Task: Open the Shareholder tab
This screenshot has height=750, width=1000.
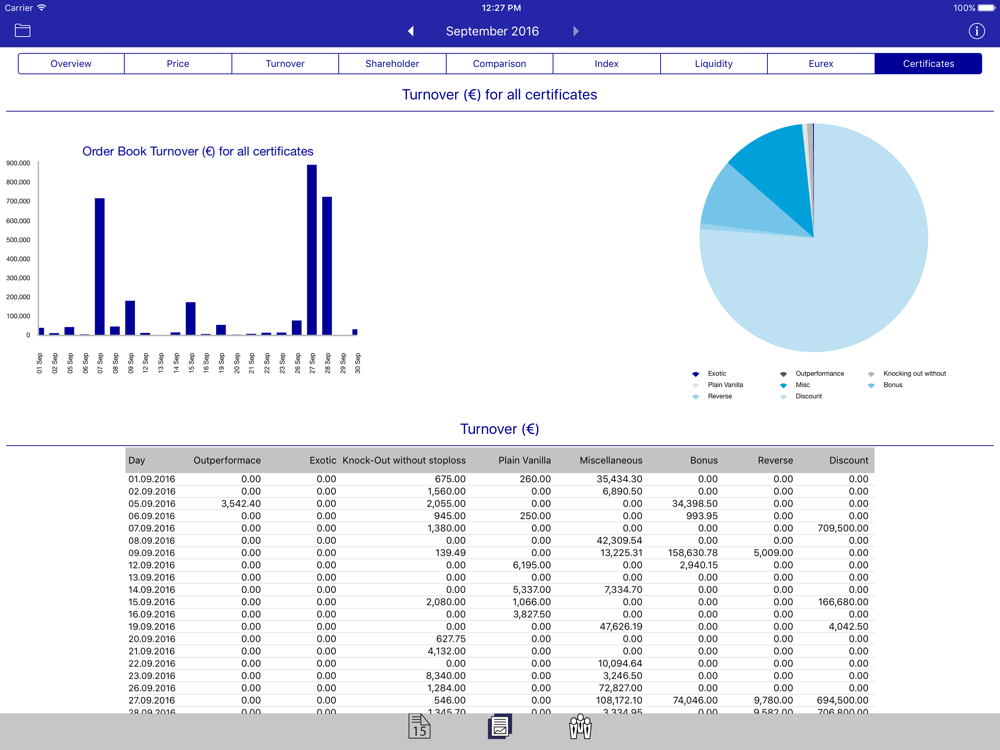Action: click(x=392, y=64)
